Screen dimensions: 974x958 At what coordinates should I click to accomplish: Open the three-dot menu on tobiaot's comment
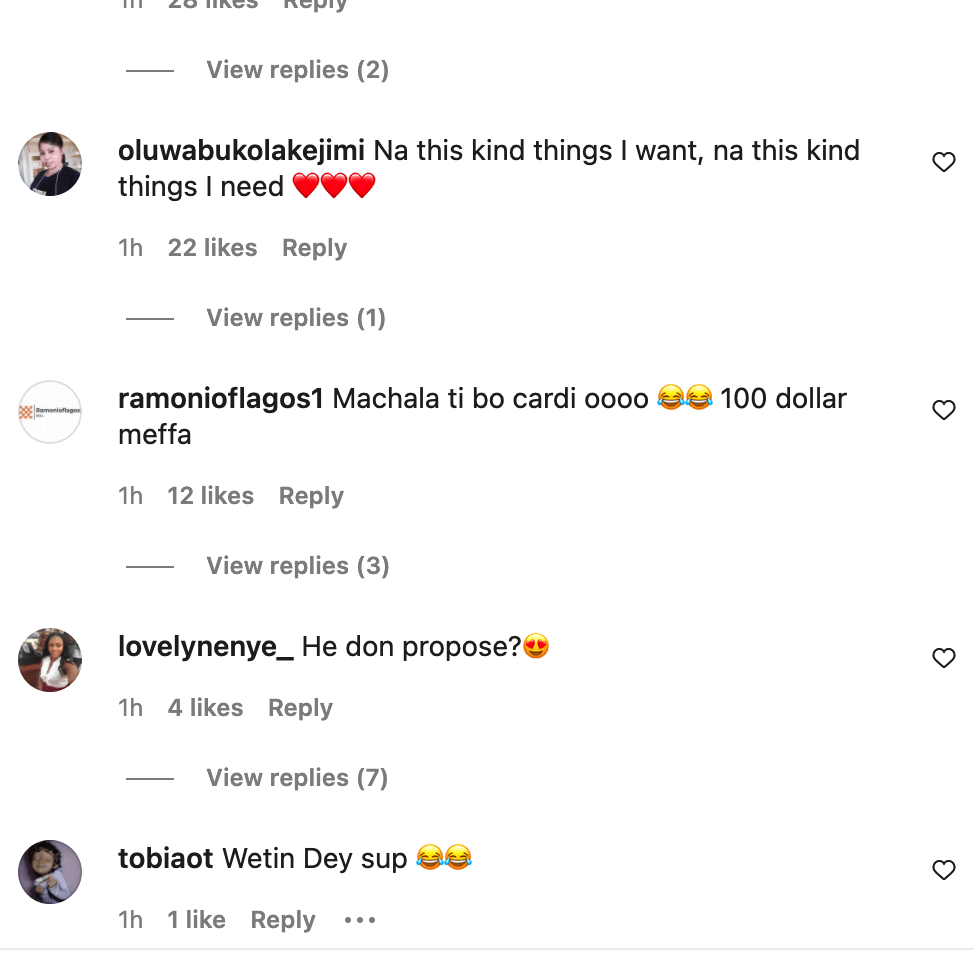point(360,920)
